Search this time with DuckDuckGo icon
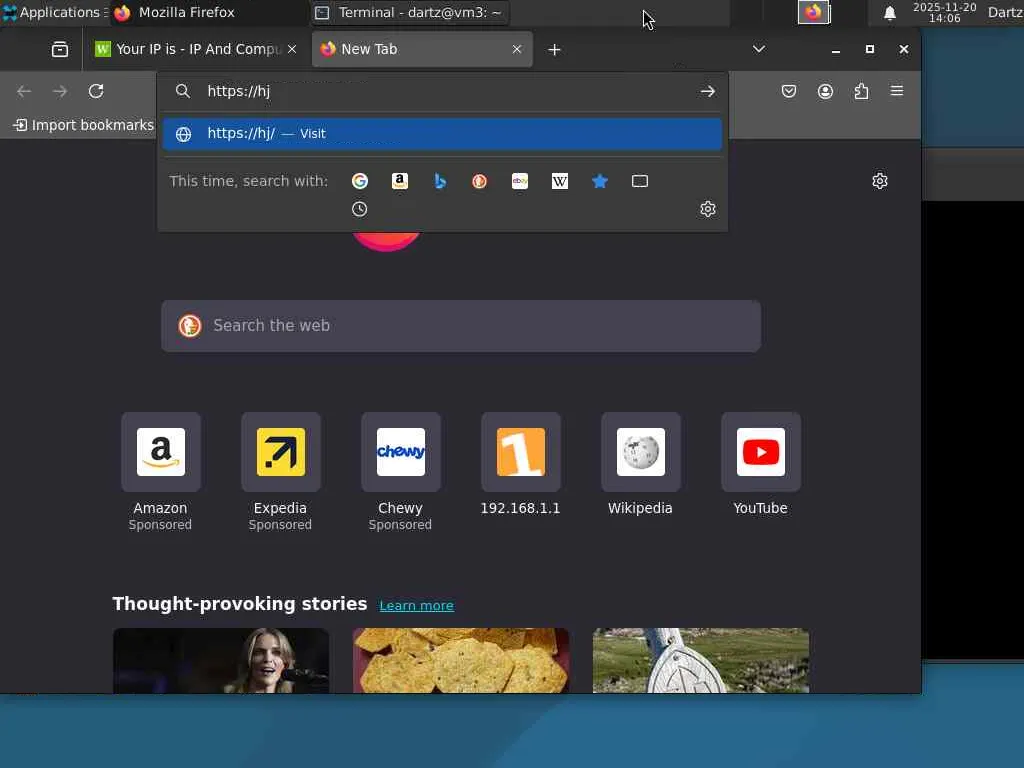1024x768 pixels. (480, 181)
